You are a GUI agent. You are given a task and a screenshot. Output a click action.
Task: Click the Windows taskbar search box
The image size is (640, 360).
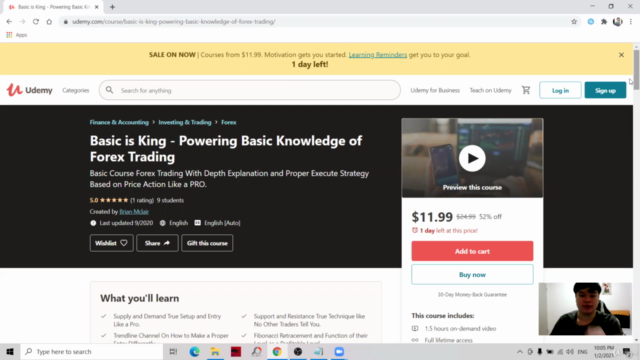pyautogui.click(x=92, y=351)
